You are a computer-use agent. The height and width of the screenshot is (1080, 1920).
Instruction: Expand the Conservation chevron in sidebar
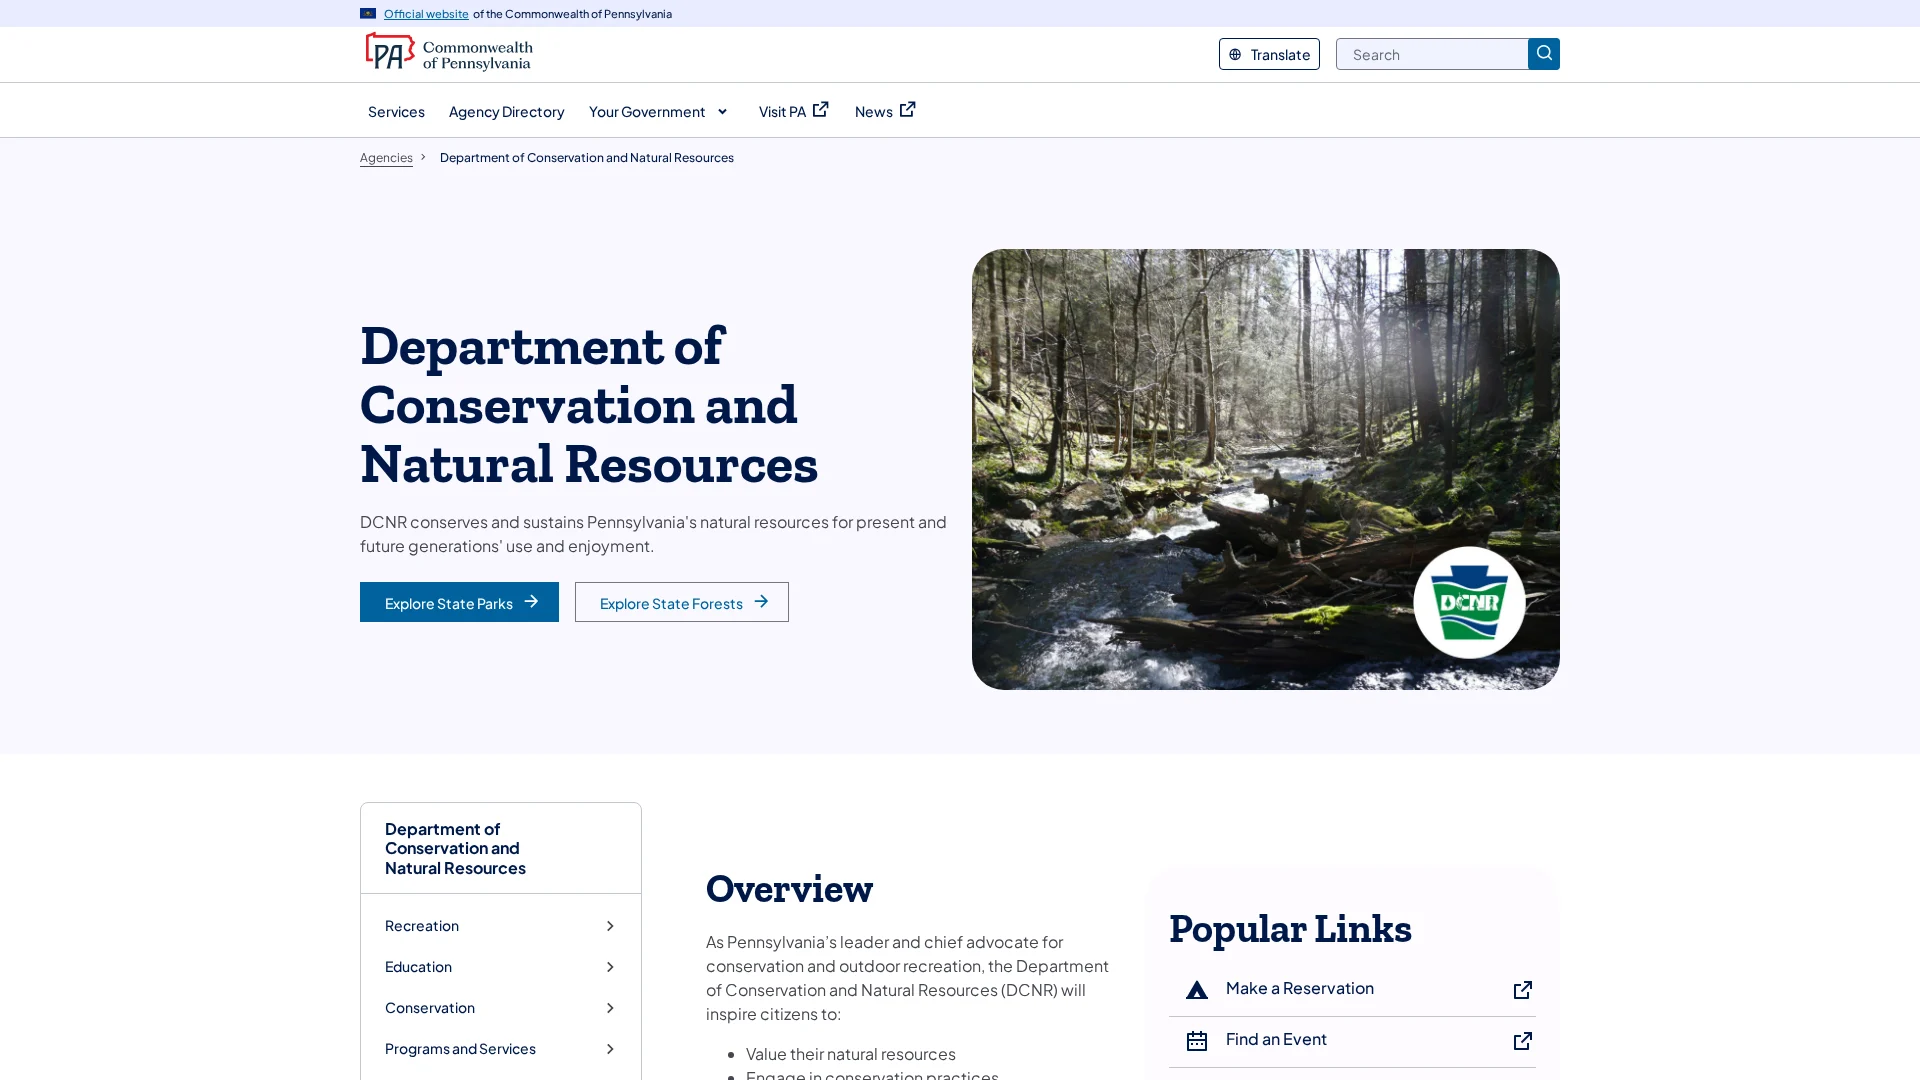pyautogui.click(x=610, y=1008)
